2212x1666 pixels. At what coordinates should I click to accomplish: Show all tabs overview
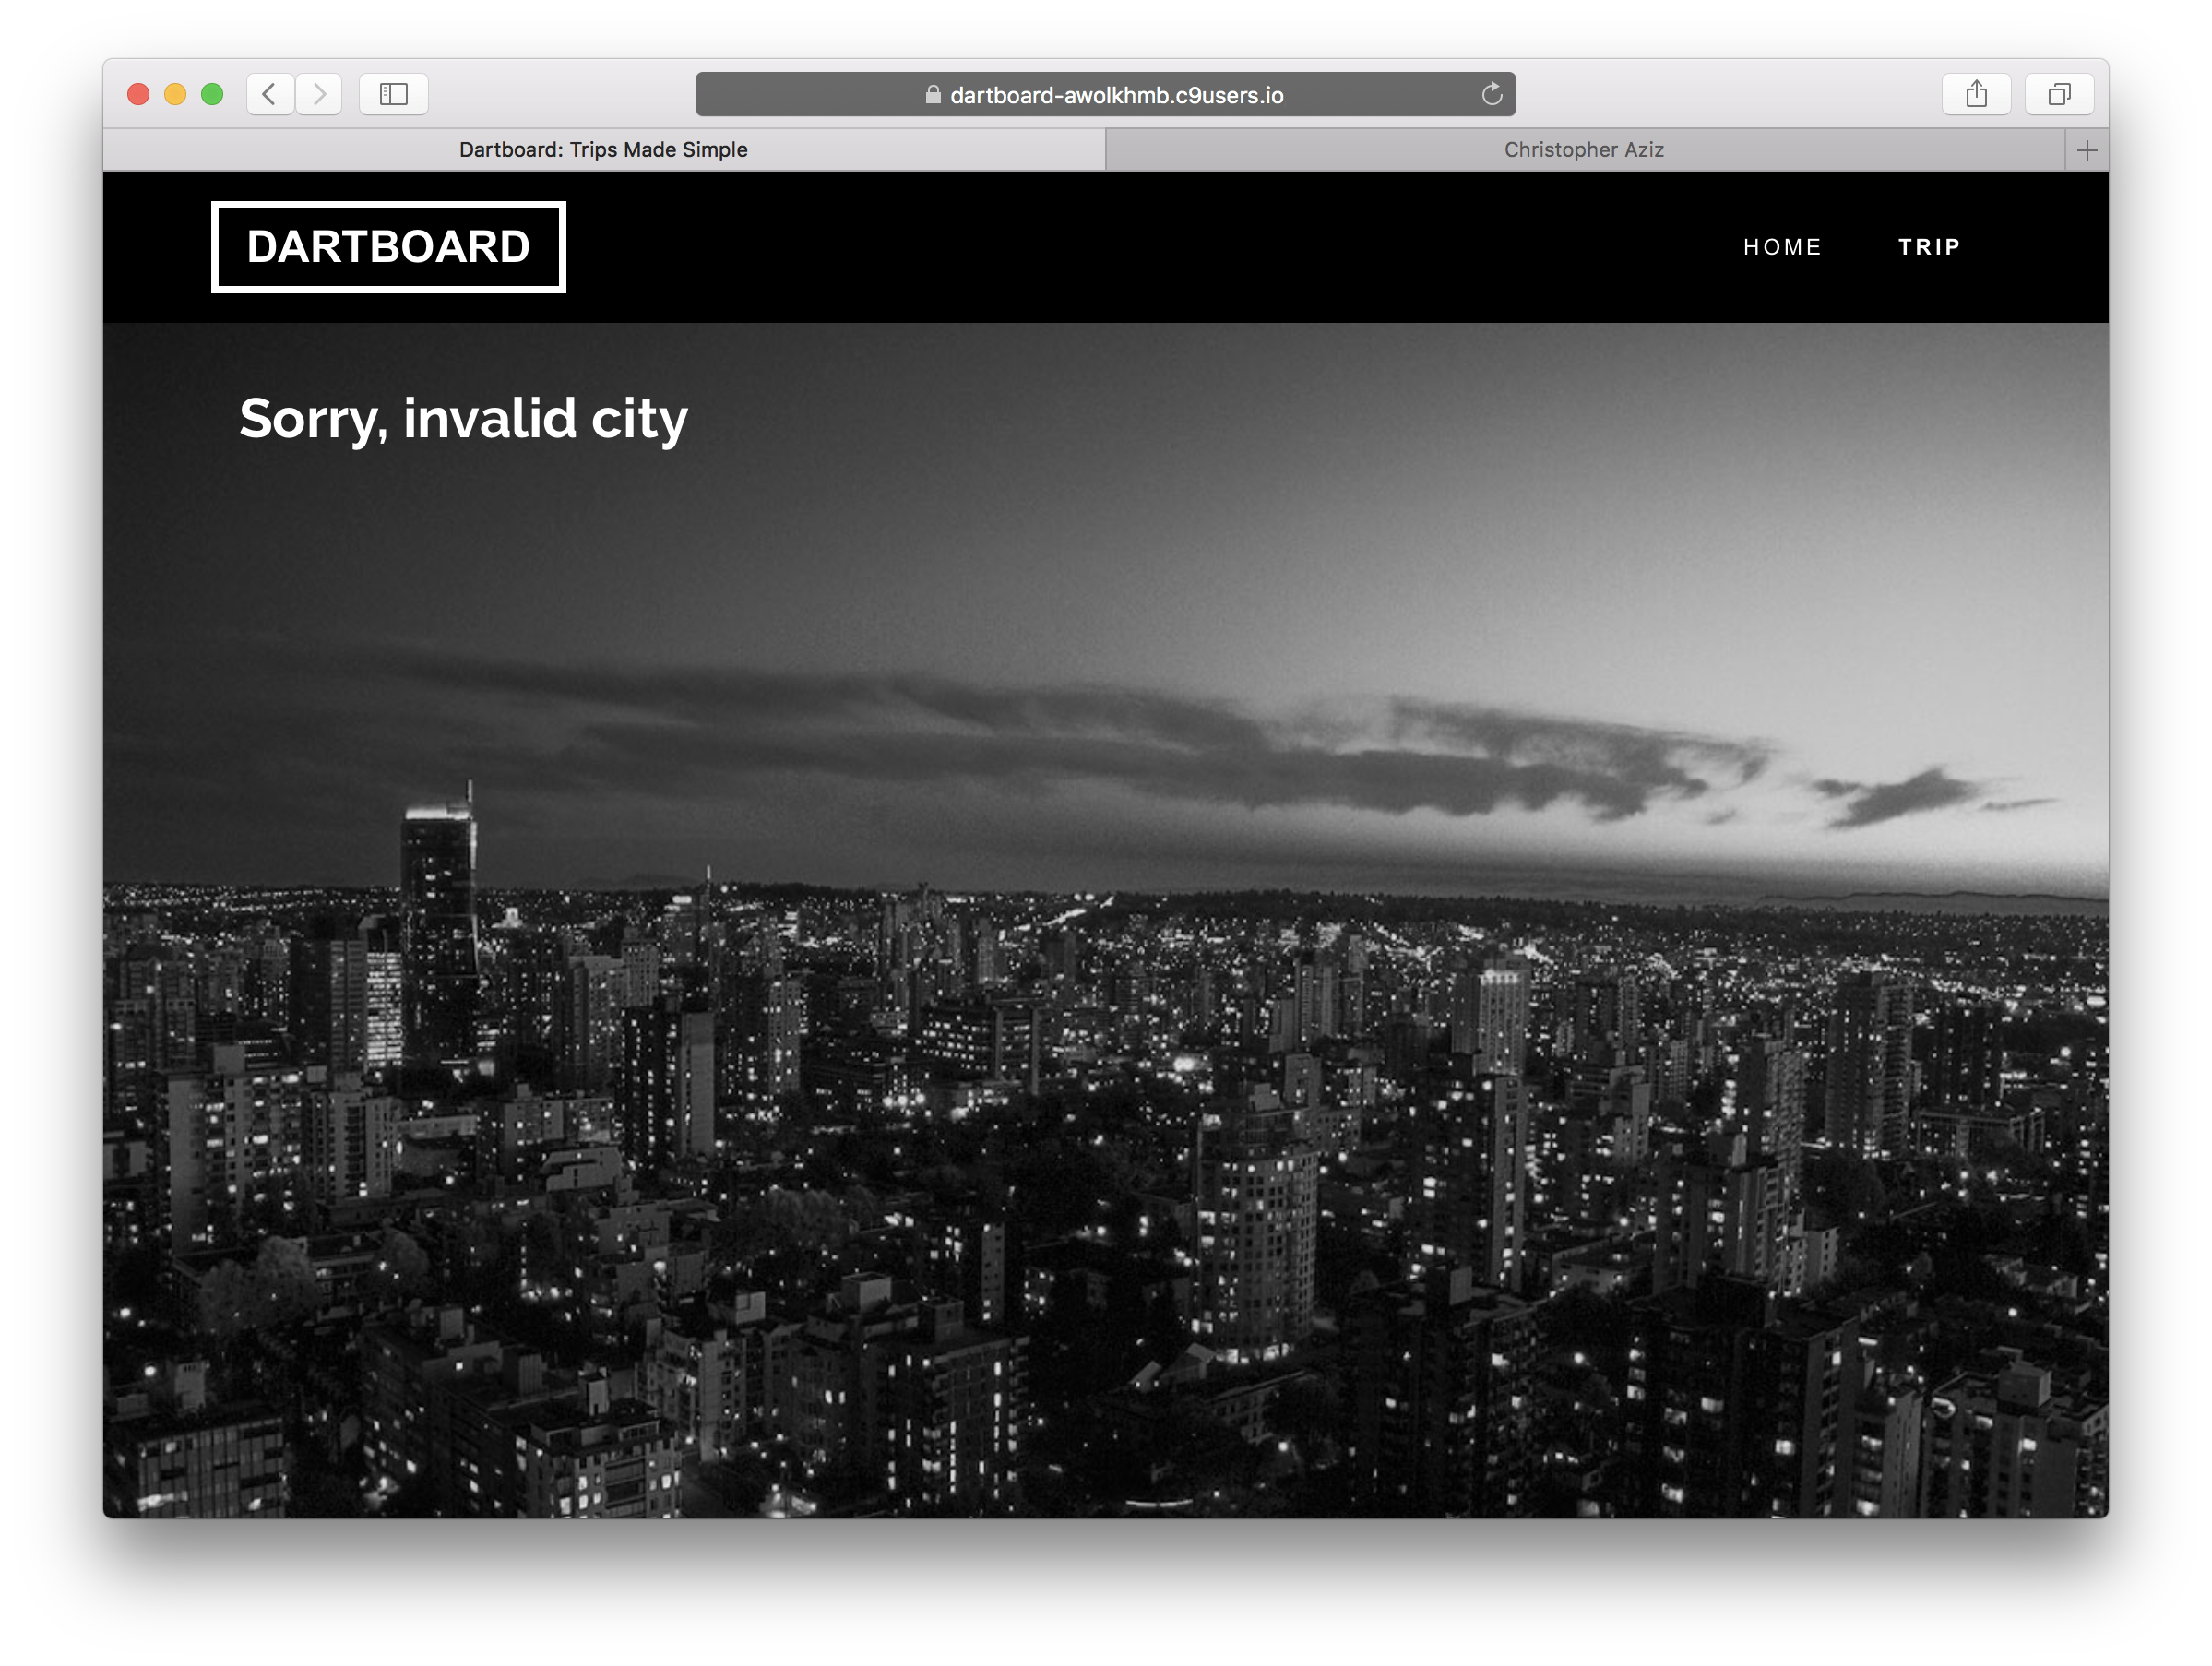(2058, 94)
